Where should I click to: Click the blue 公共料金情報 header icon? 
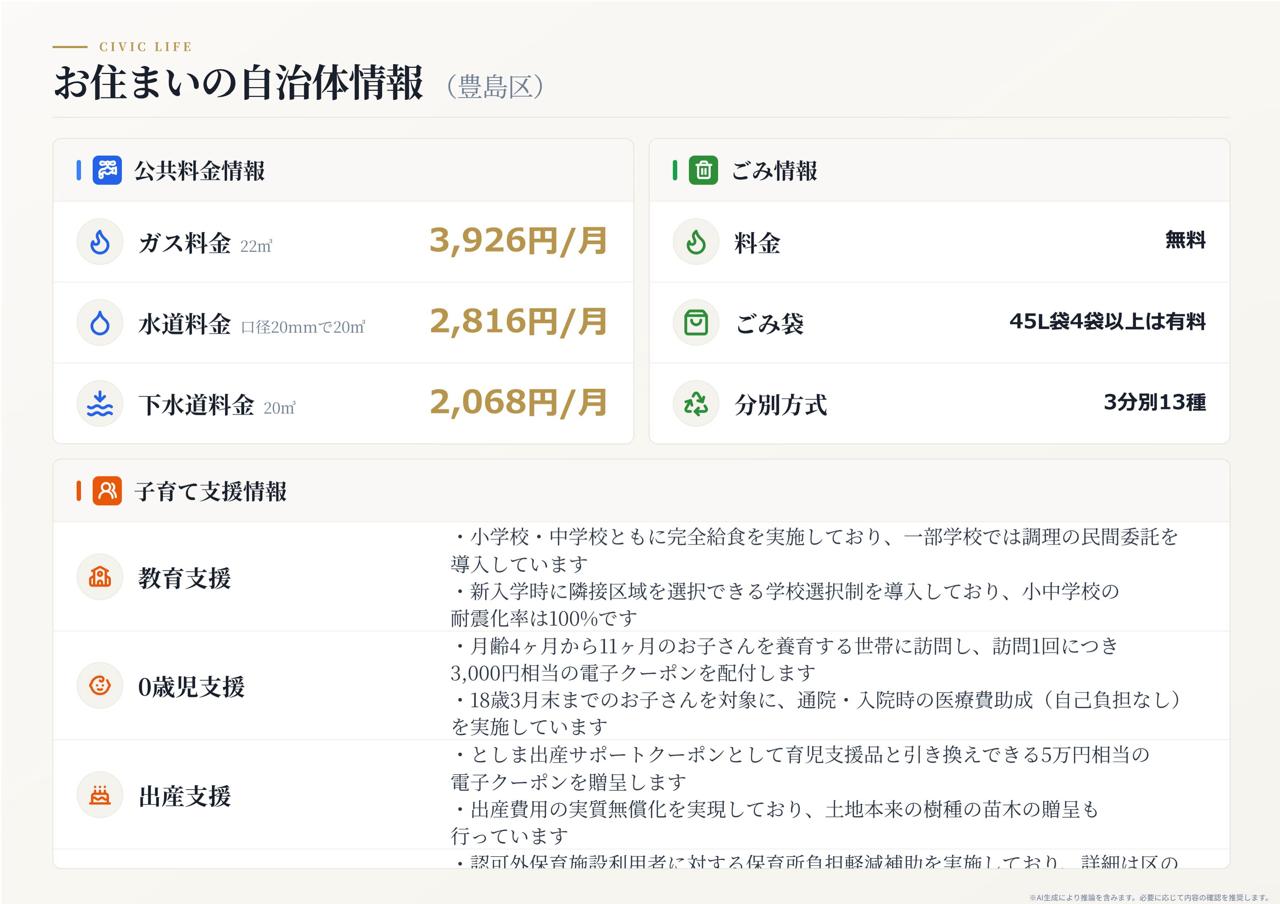click(107, 170)
